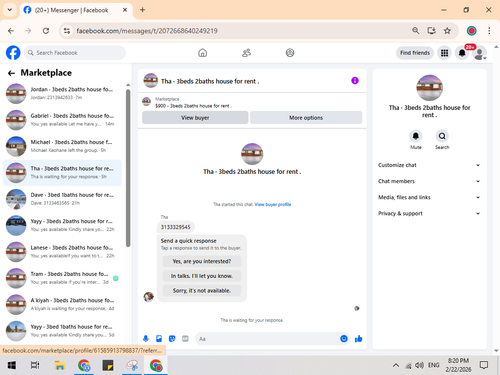Send quick reply "Yes, are you interested?"
Viewport: 500px width, 375px height.
(202, 261)
